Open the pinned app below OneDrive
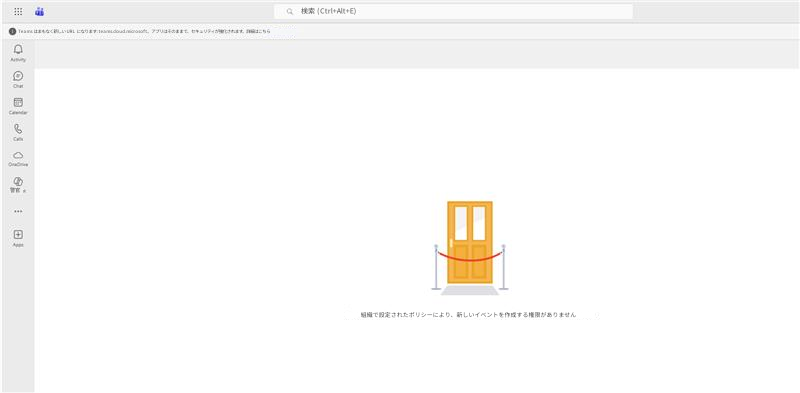Screen dimensions: 800x393 (x=18, y=185)
